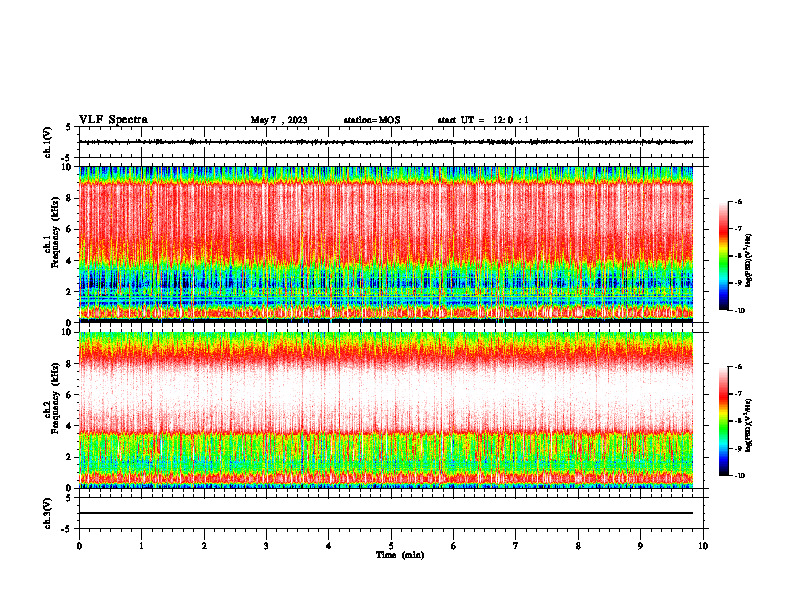The image size is (792, 612).
Task: Click the "ch.3(V)" waveform axis label
Action: 48,513
